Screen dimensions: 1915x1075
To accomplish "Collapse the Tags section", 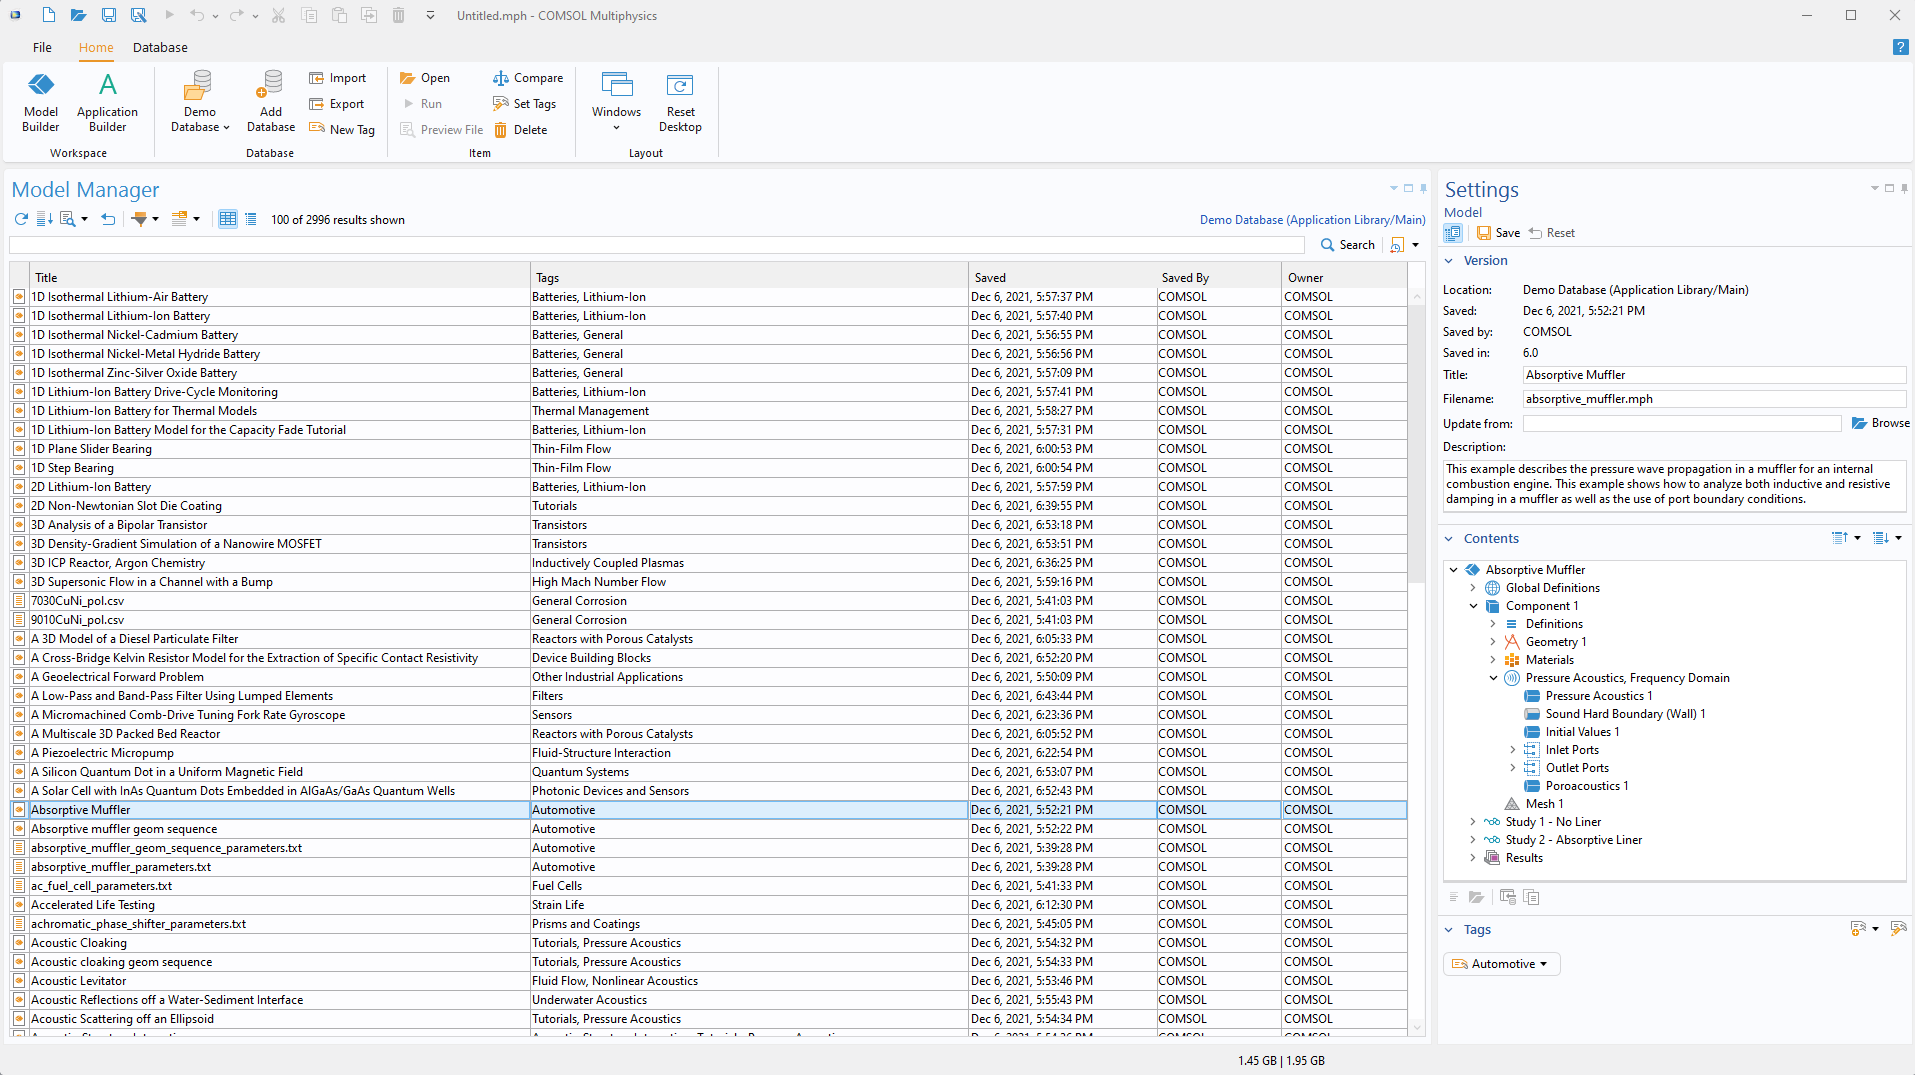I will pyautogui.click(x=1449, y=930).
